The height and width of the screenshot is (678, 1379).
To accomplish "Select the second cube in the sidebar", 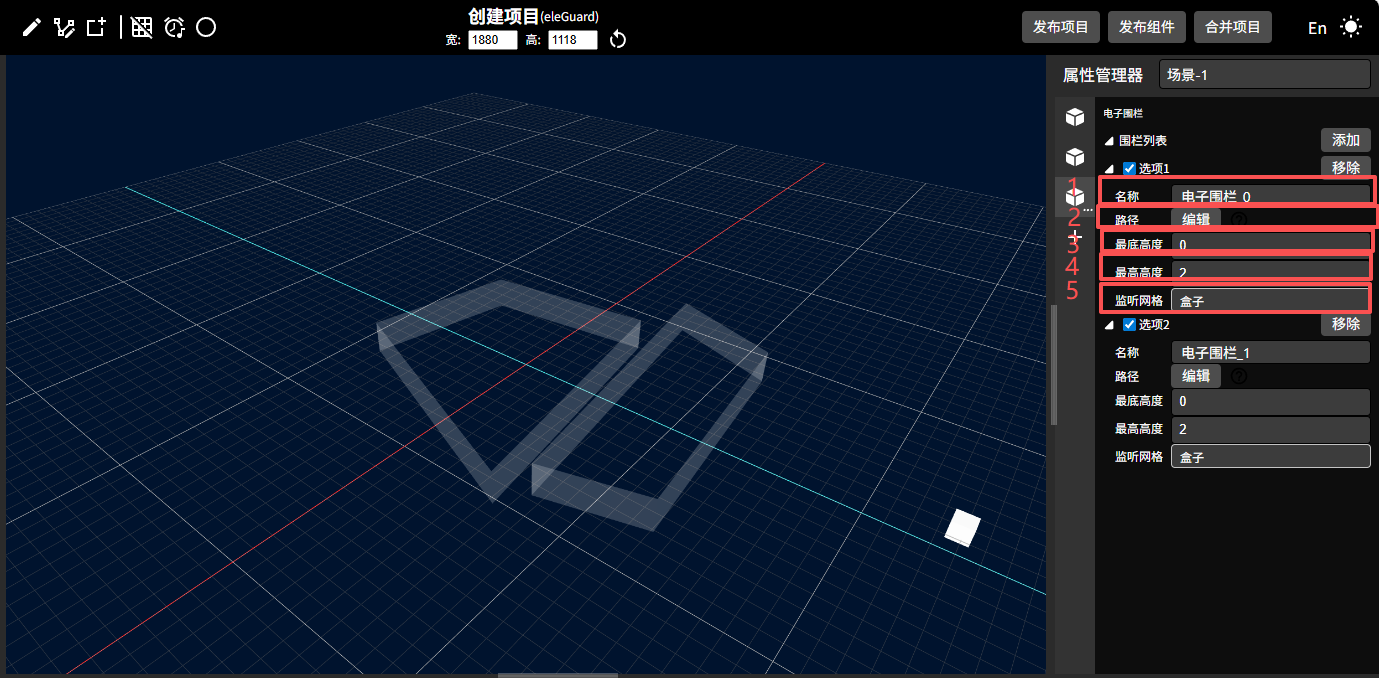I will coord(1075,157).
